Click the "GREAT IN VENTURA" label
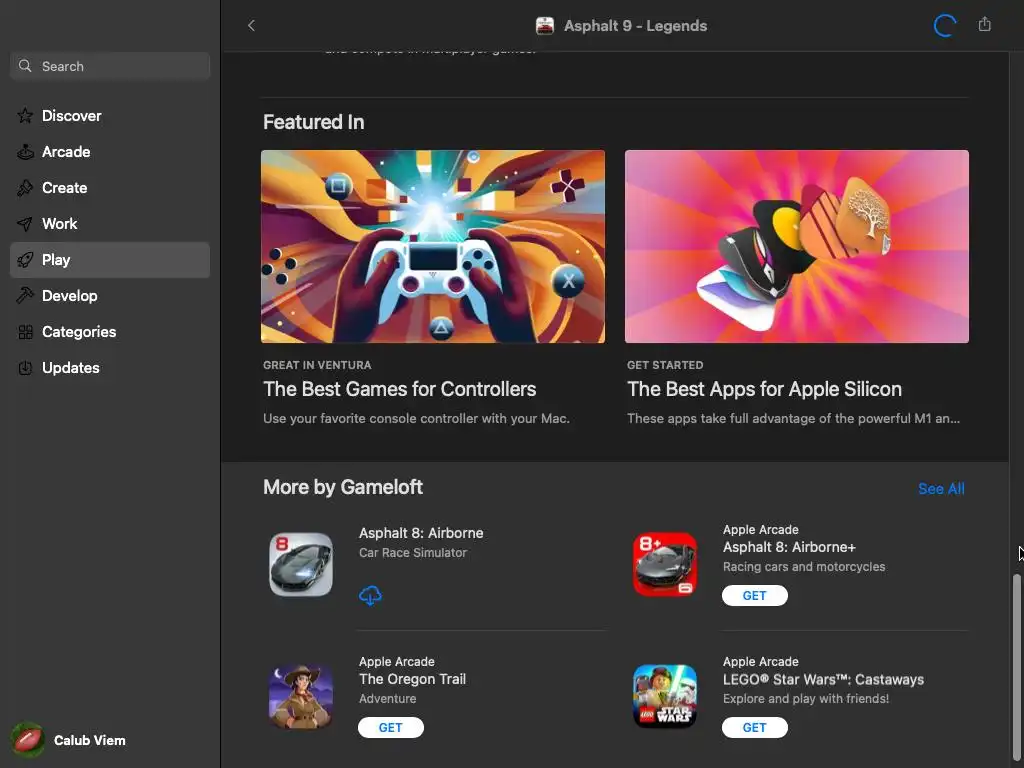This screenshot has width=1024, height=768. 317,365
